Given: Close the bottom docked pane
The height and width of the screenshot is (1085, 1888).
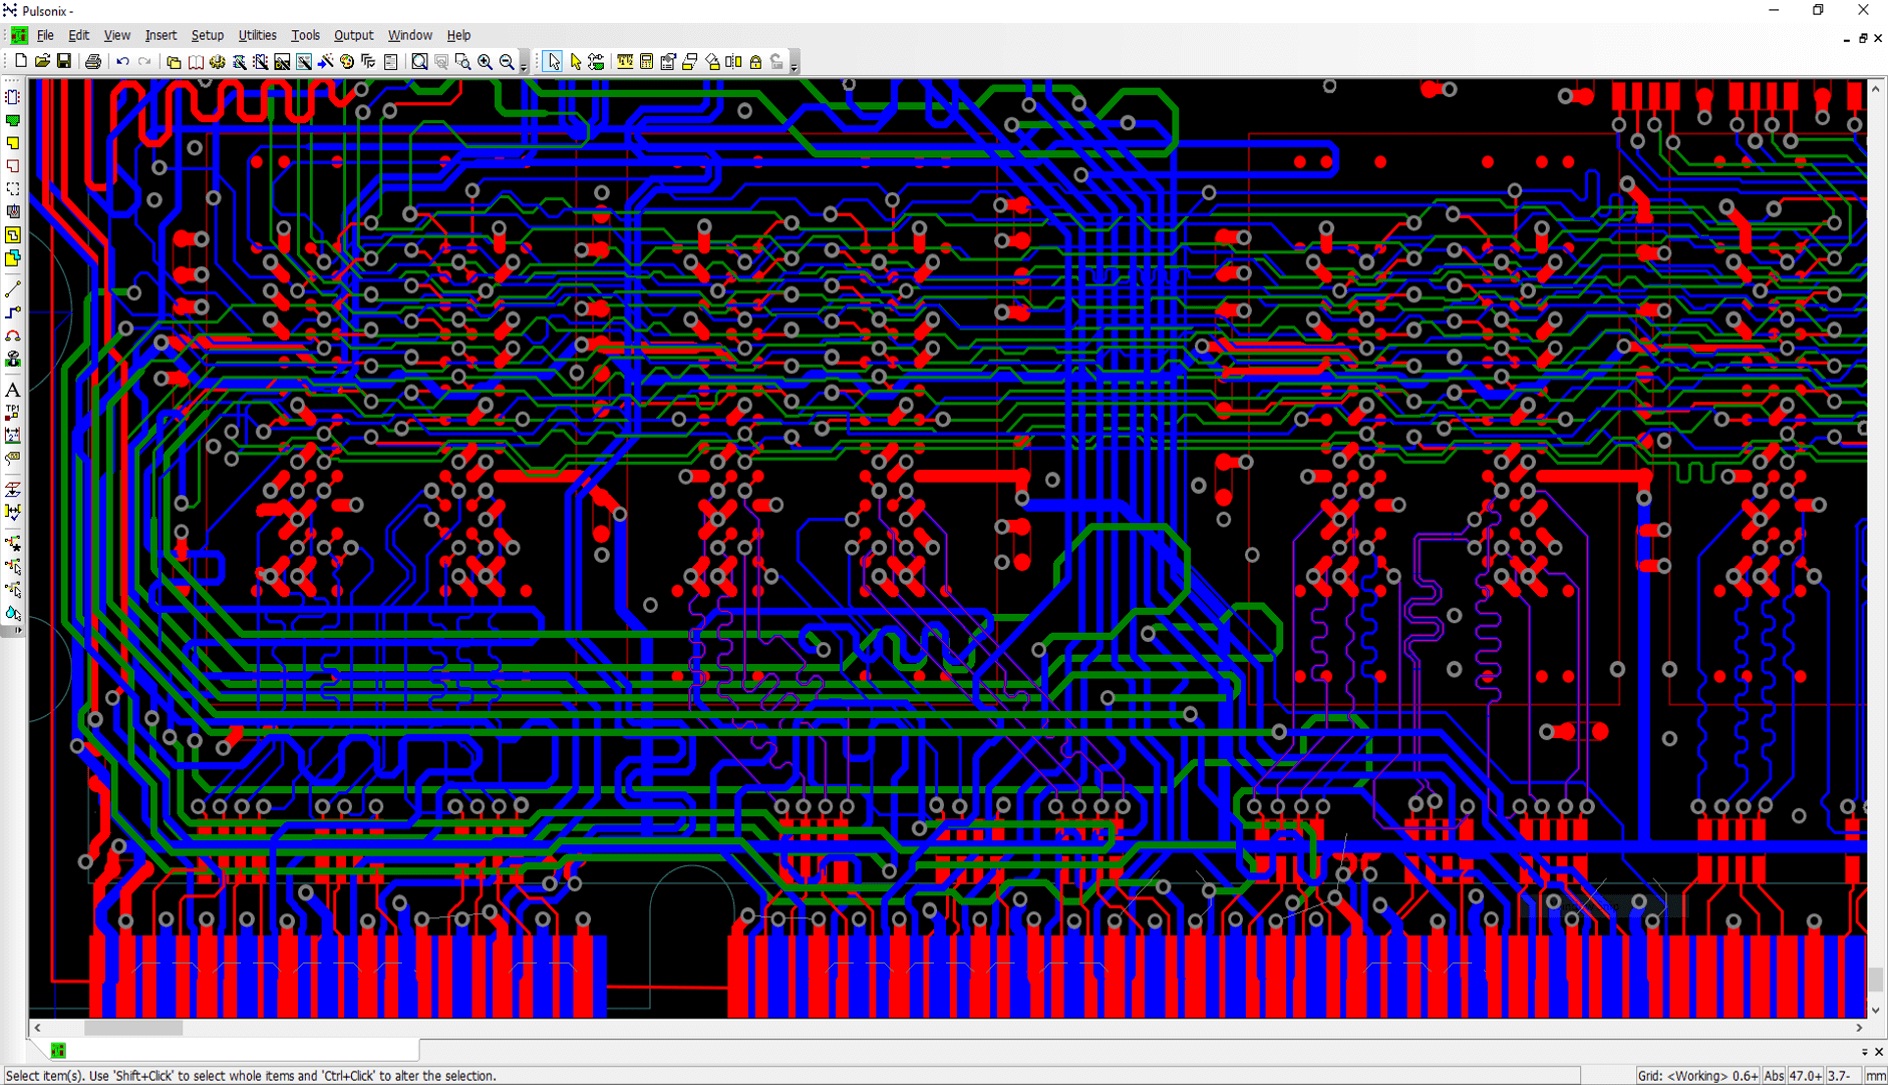Looking at the screenshot, I should (x=1879, y=1052).
